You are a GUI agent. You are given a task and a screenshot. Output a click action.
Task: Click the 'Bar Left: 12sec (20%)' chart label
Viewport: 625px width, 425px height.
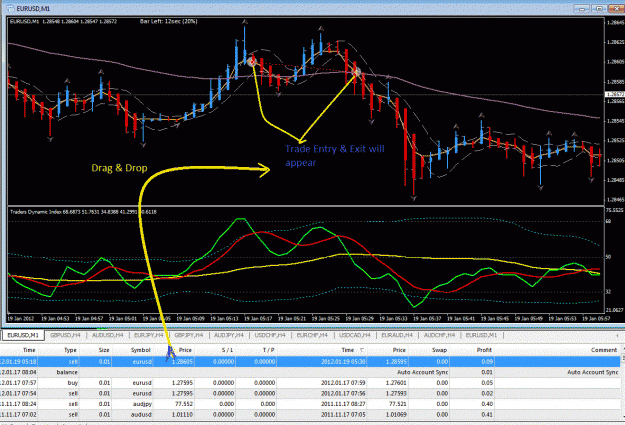[168, 21]
